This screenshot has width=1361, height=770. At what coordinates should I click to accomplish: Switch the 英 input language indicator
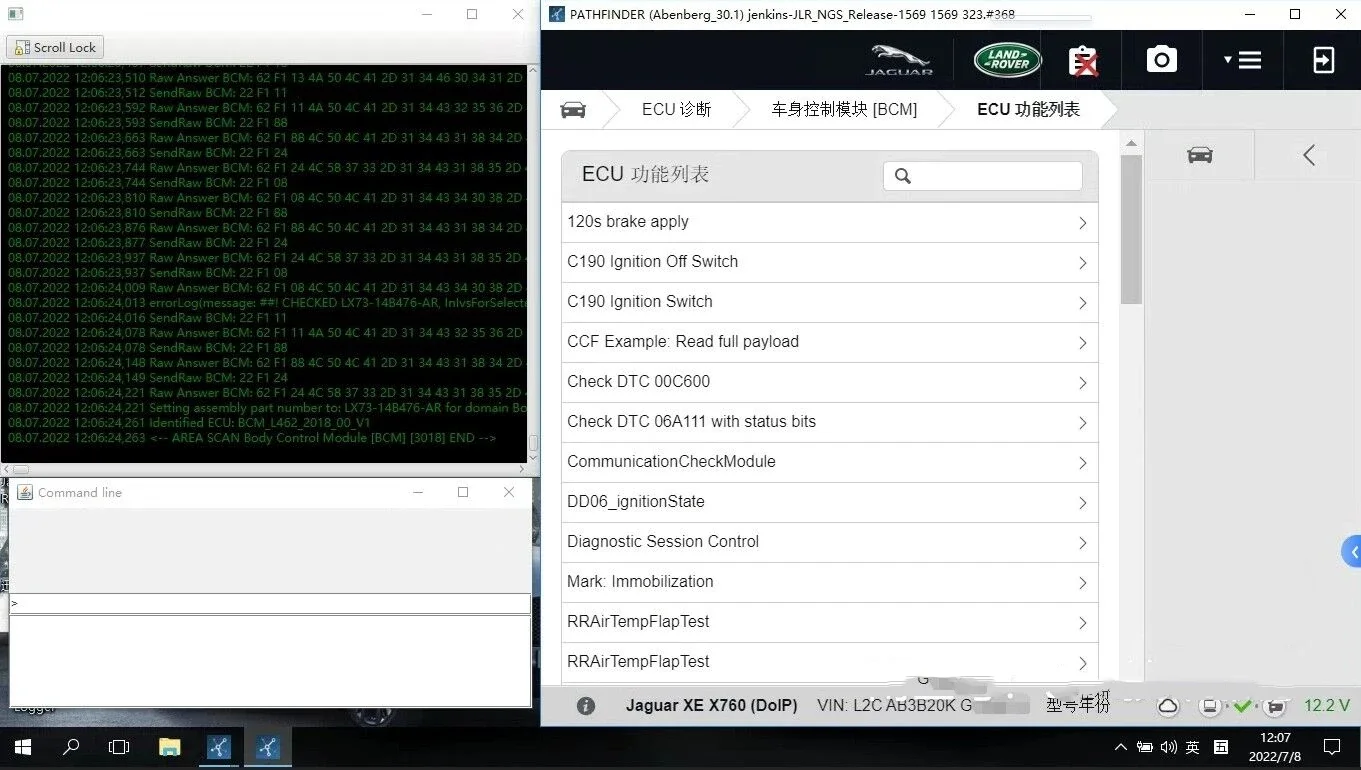point(1192,747)
